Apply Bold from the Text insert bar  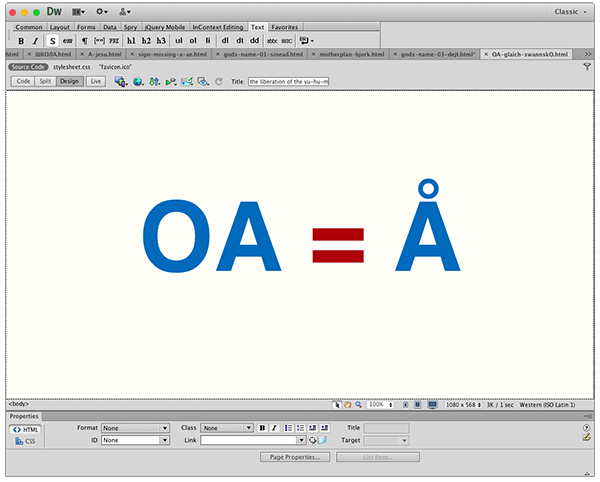[x=21, y=41]
